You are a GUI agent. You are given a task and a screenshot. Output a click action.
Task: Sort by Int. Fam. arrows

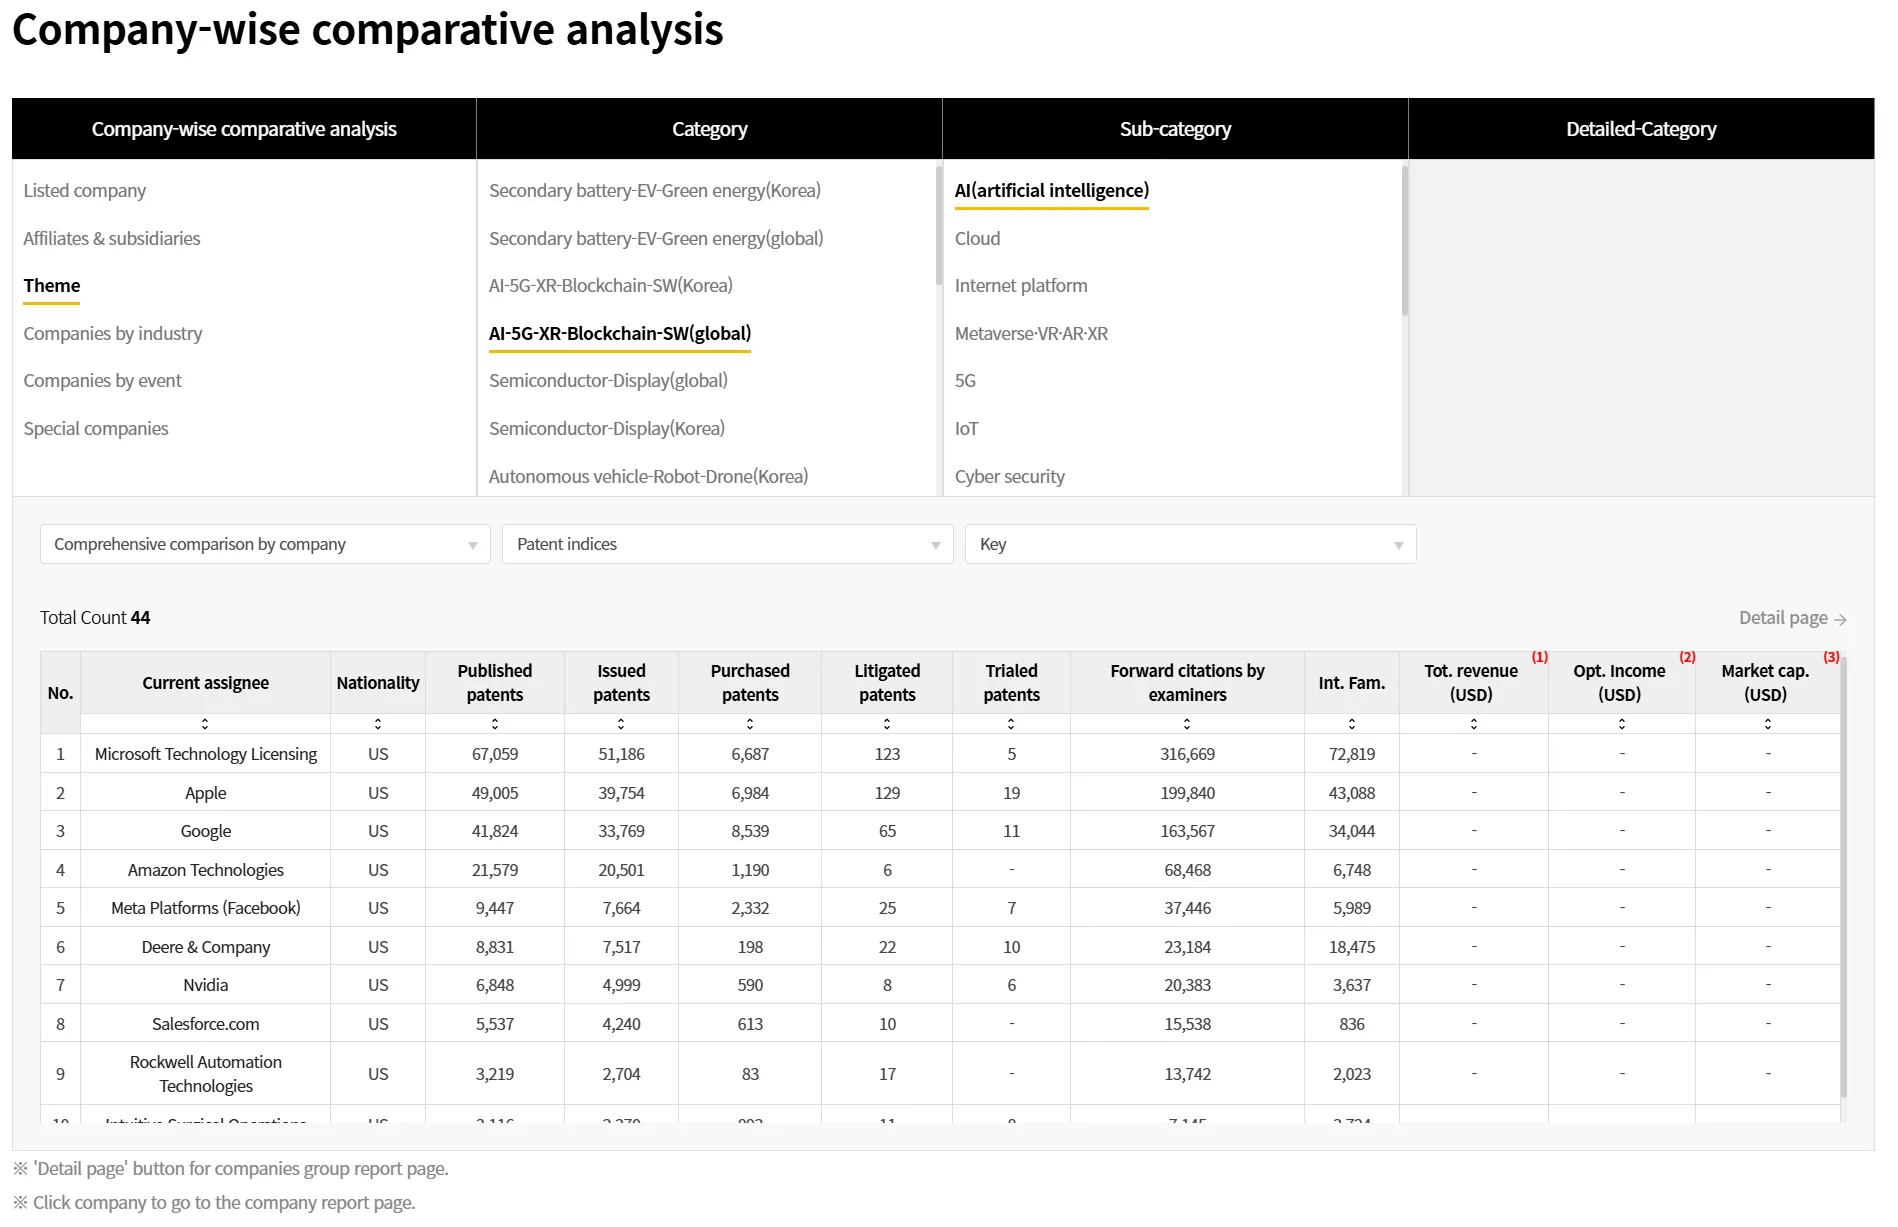tap(1352, 724)
